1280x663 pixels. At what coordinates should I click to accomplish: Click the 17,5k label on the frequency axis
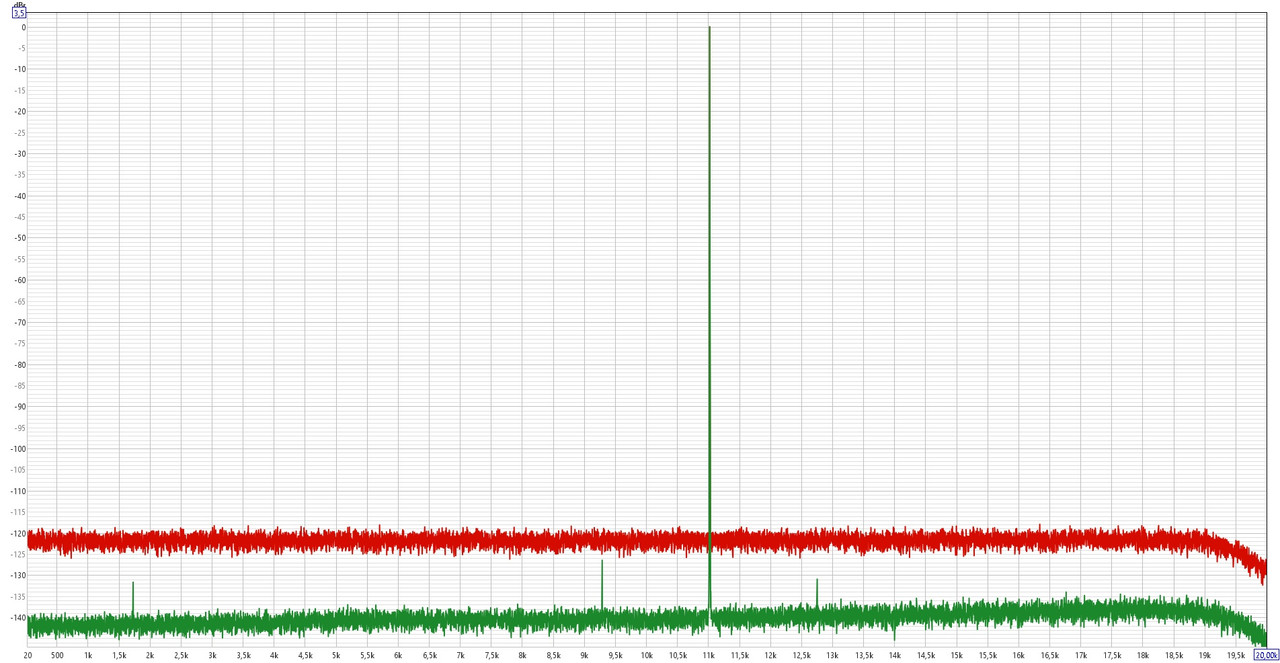[x=1111, y=655]
